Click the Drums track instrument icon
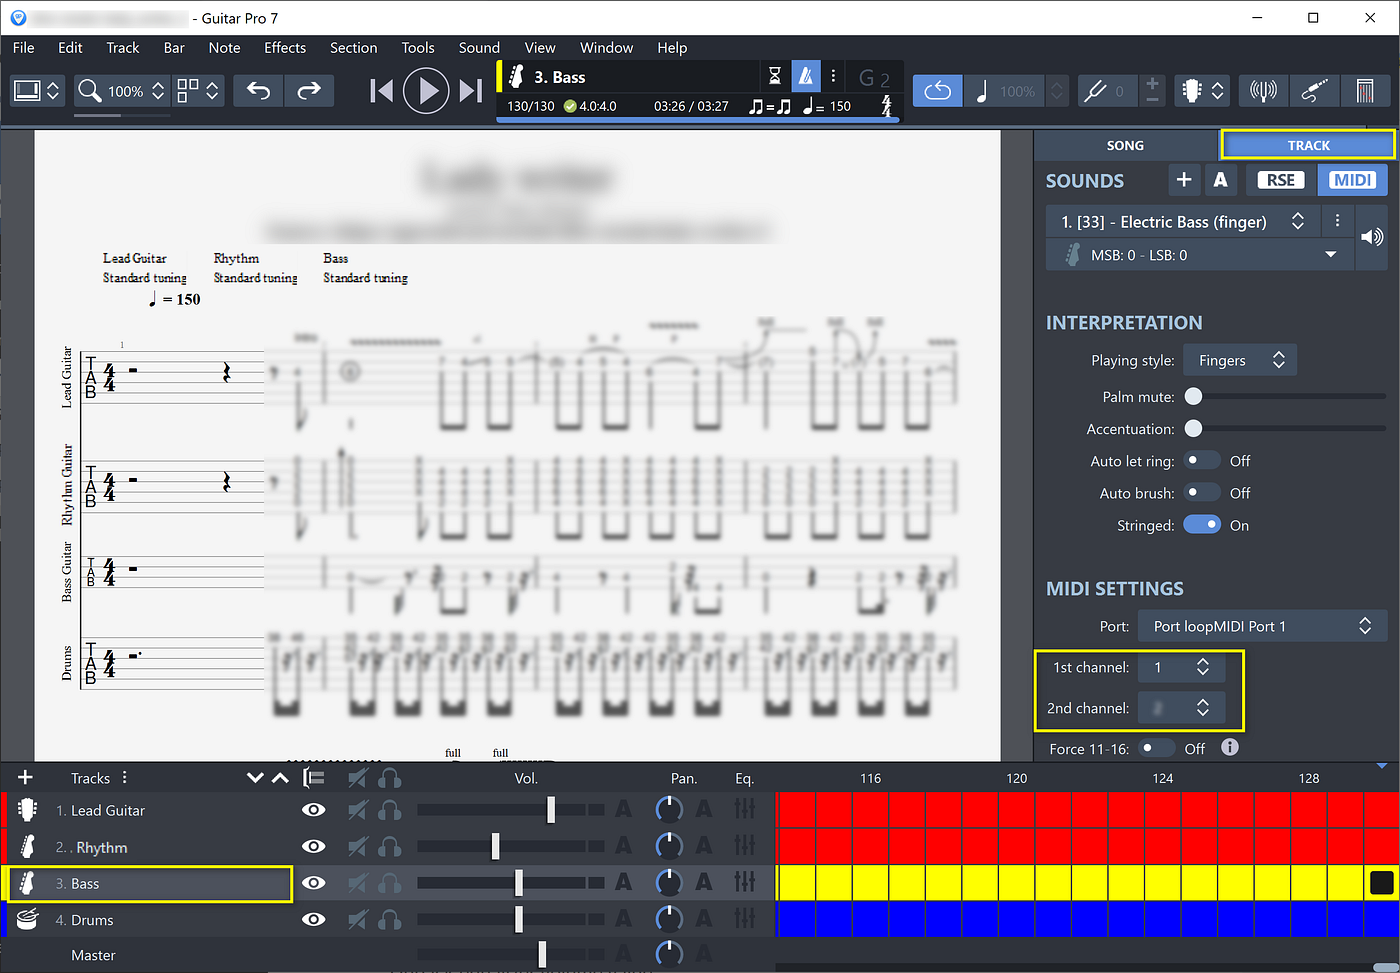The image size is (1400, 973). click(27, 919)
